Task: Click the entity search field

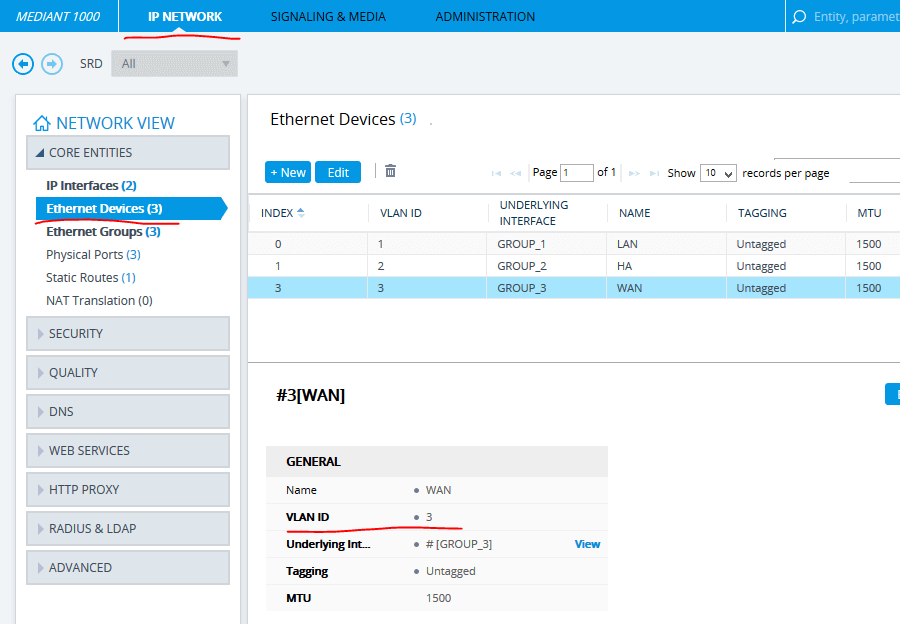Action: (x=856, y=17)
